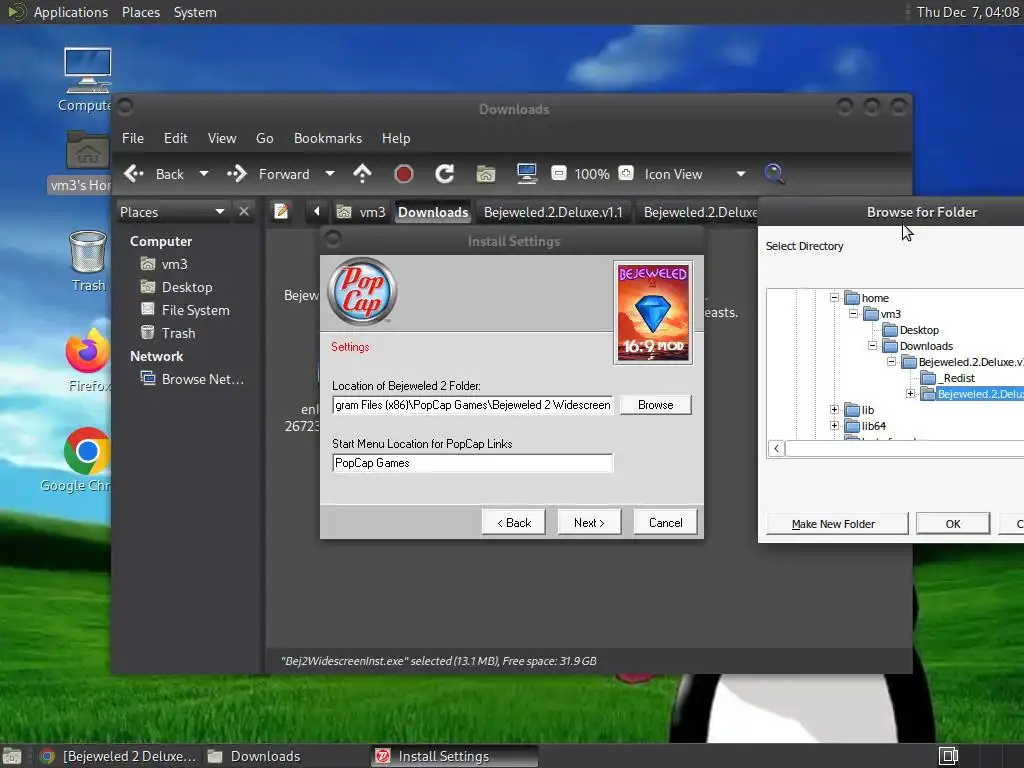The image size is (1024, 768).
Task: Open the File menu
Action: click(133, 138)
